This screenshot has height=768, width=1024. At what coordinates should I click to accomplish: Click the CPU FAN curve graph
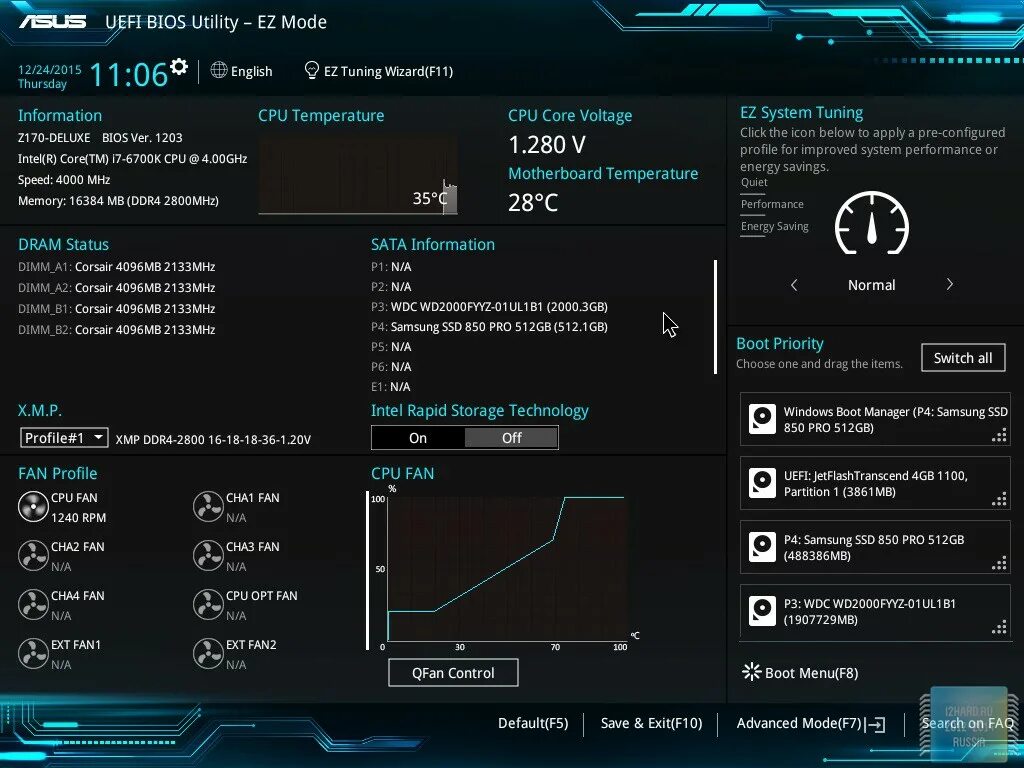[507, 568]
